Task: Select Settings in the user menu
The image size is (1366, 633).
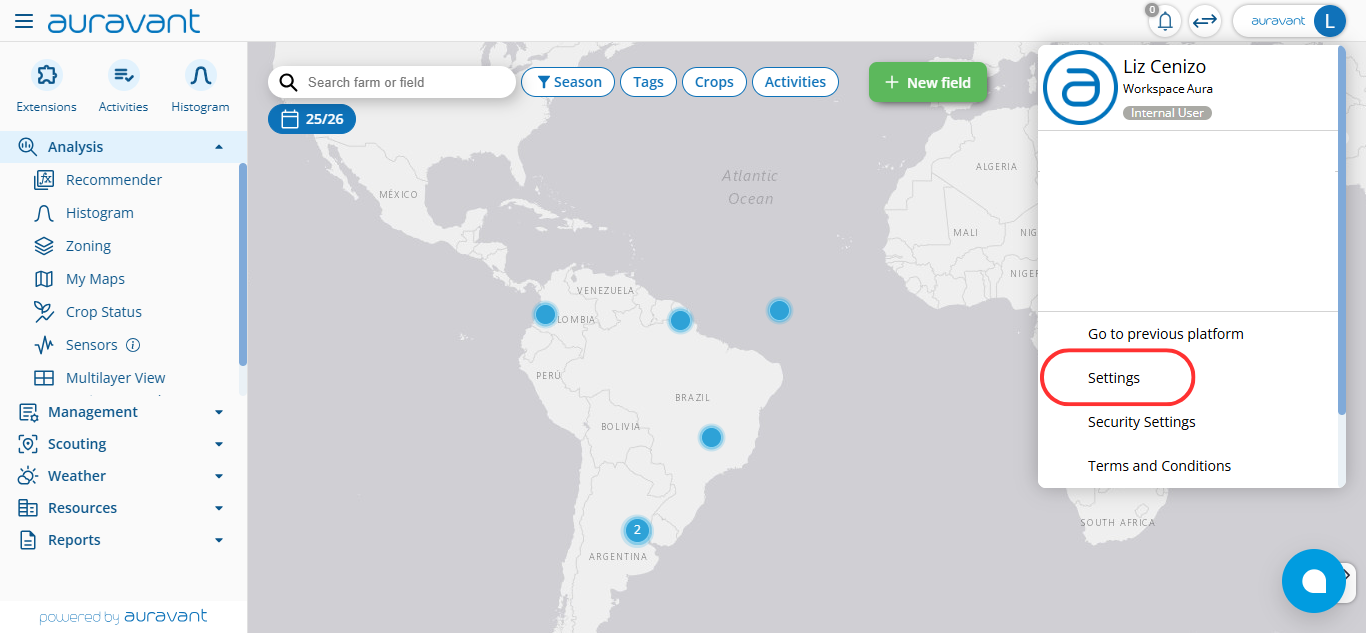Action: [1114, 378]
